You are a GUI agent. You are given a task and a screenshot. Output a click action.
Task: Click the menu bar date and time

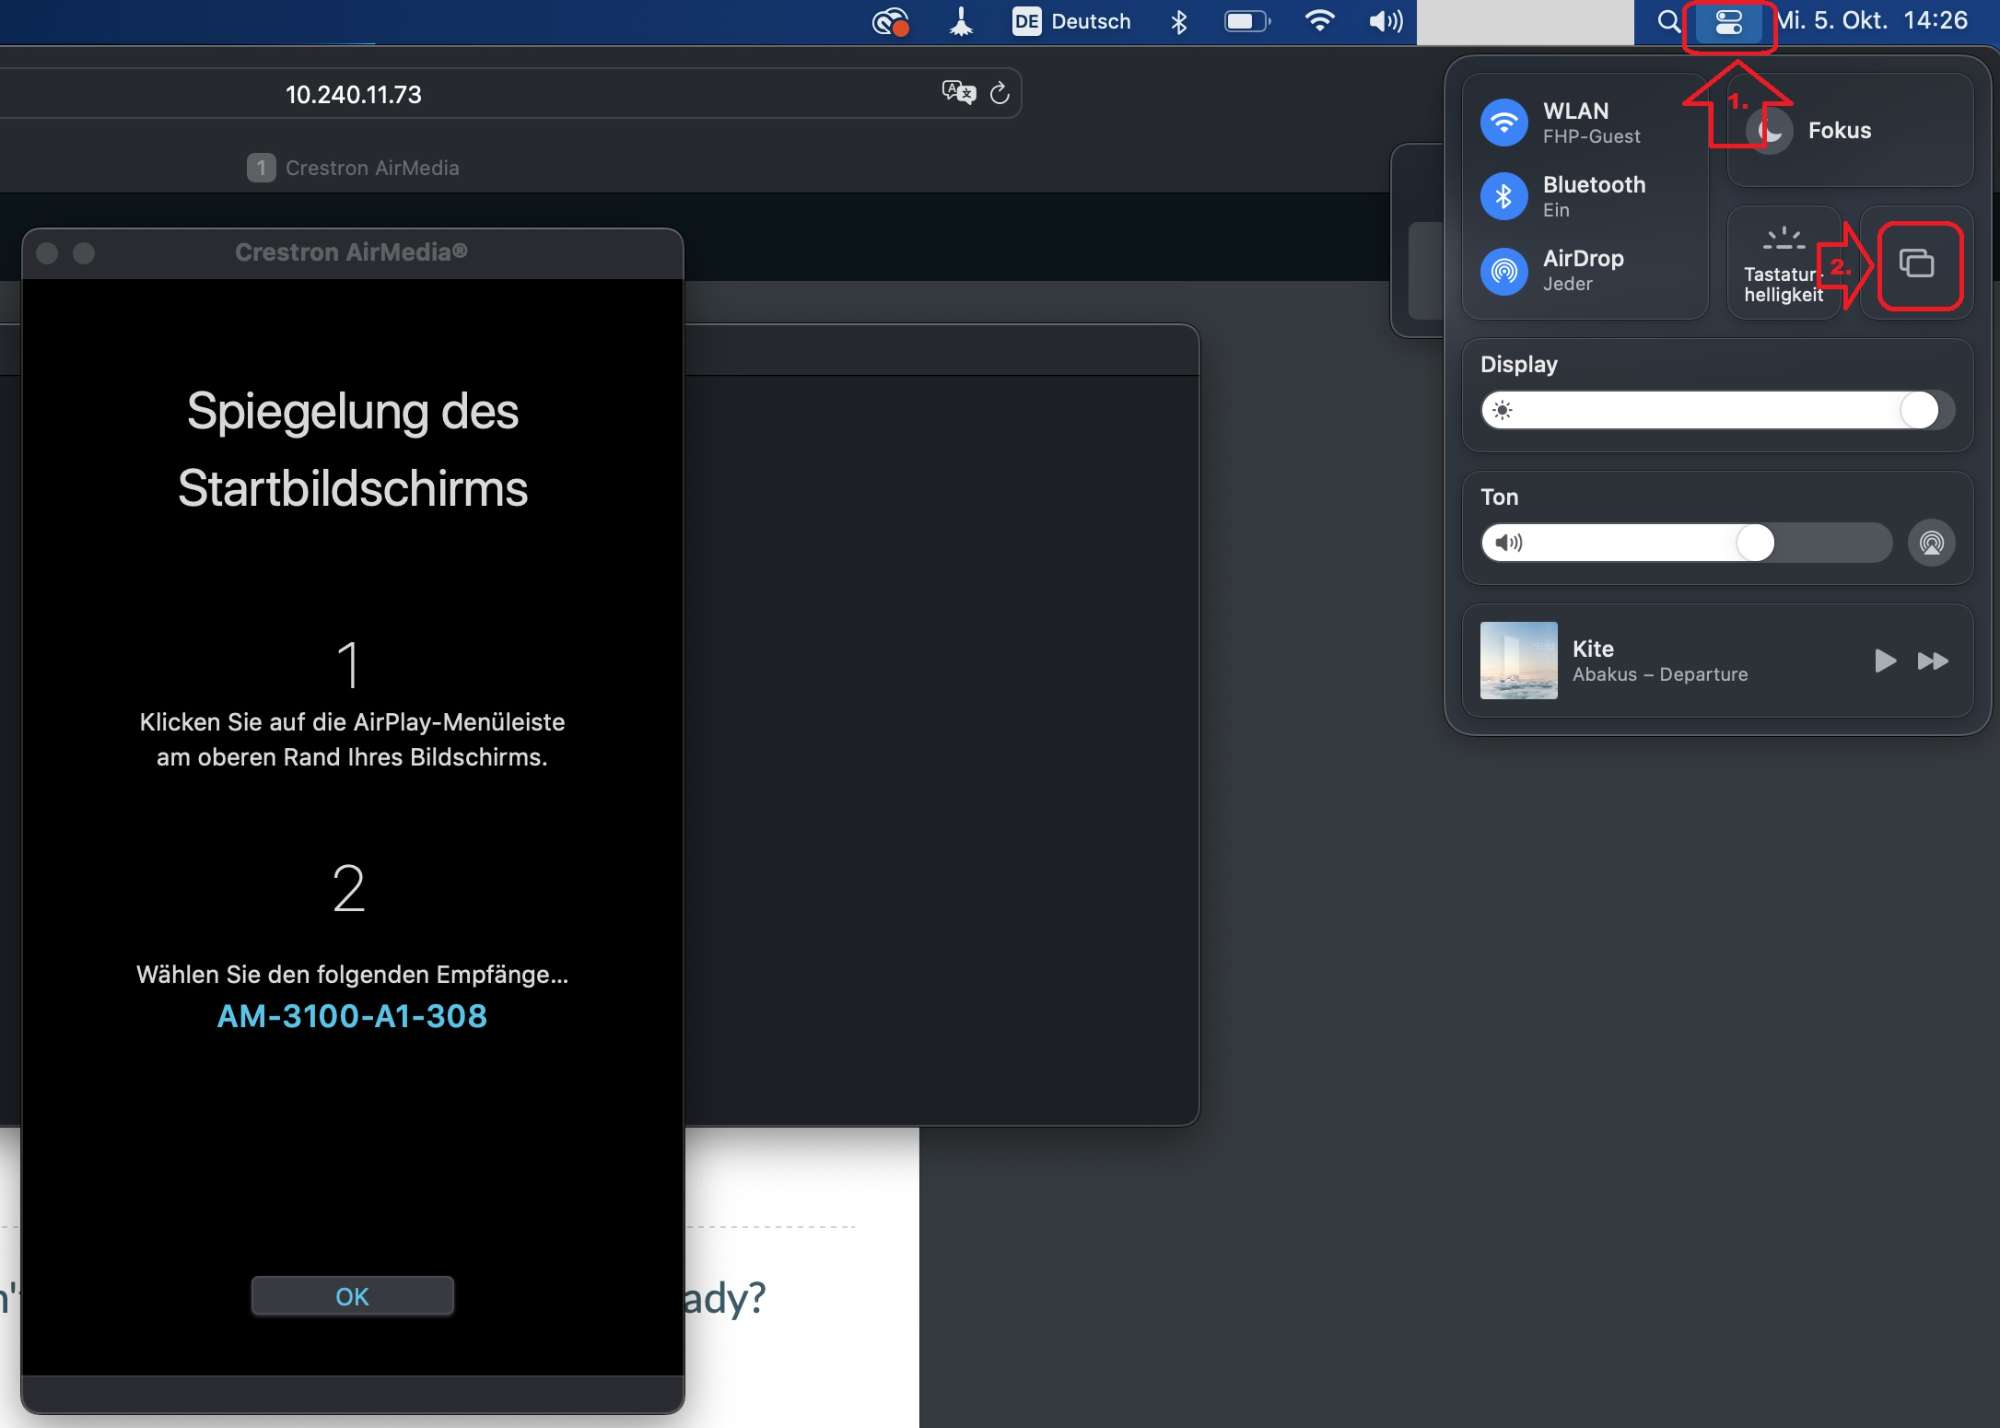click(x=1871, y=21)
